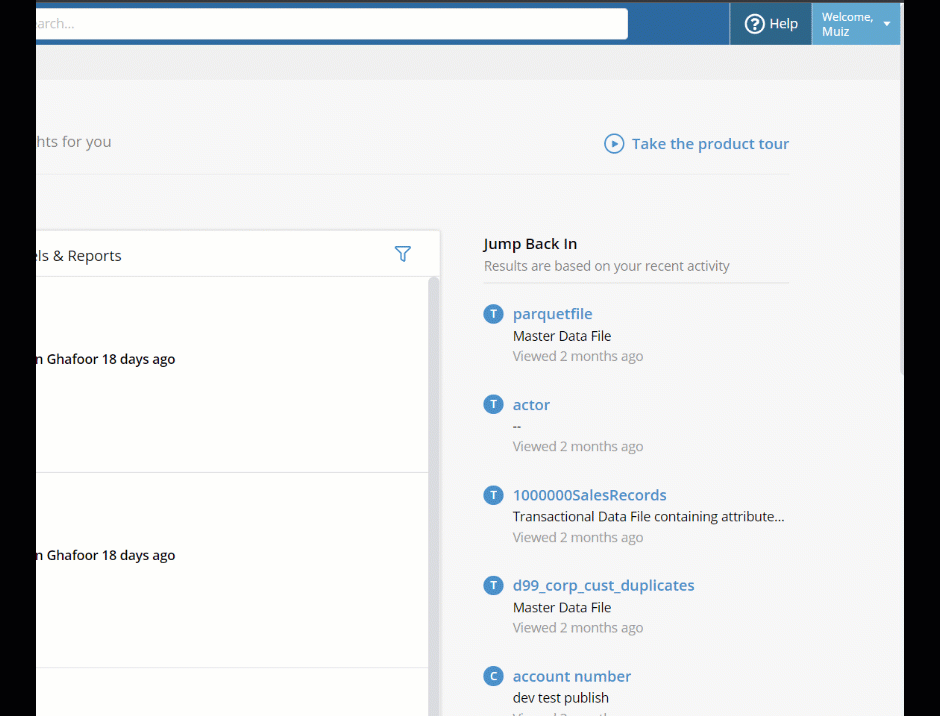Click the C icon beside account number
The width and height of the screenshot is (940, 716).
[x=493, y=676]
